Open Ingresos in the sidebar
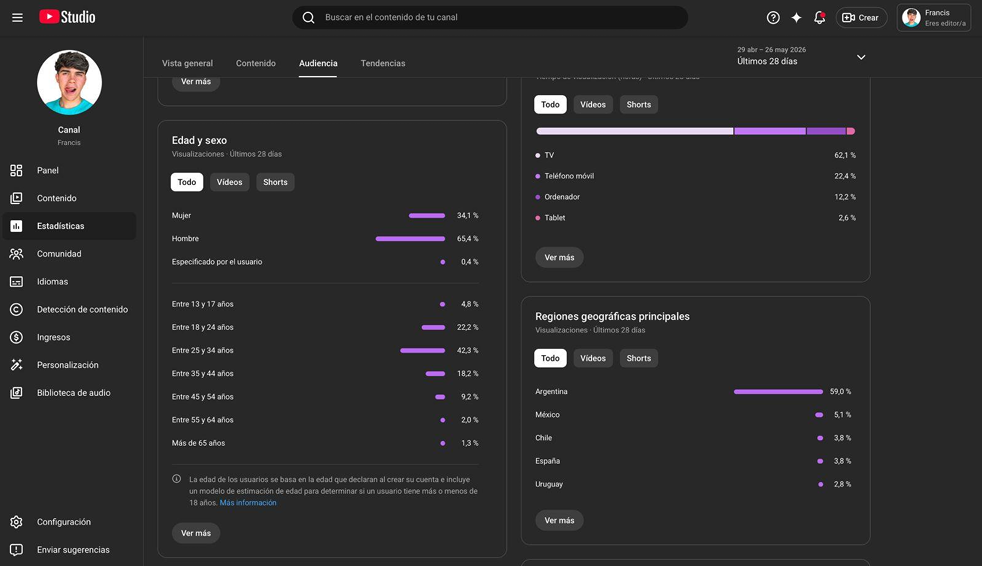Screen dimensions: 982x566 point(69,337)
